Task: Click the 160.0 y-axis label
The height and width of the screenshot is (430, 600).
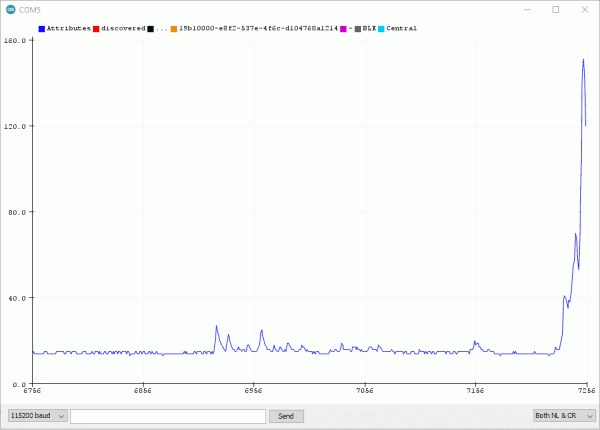Action: 15,41
